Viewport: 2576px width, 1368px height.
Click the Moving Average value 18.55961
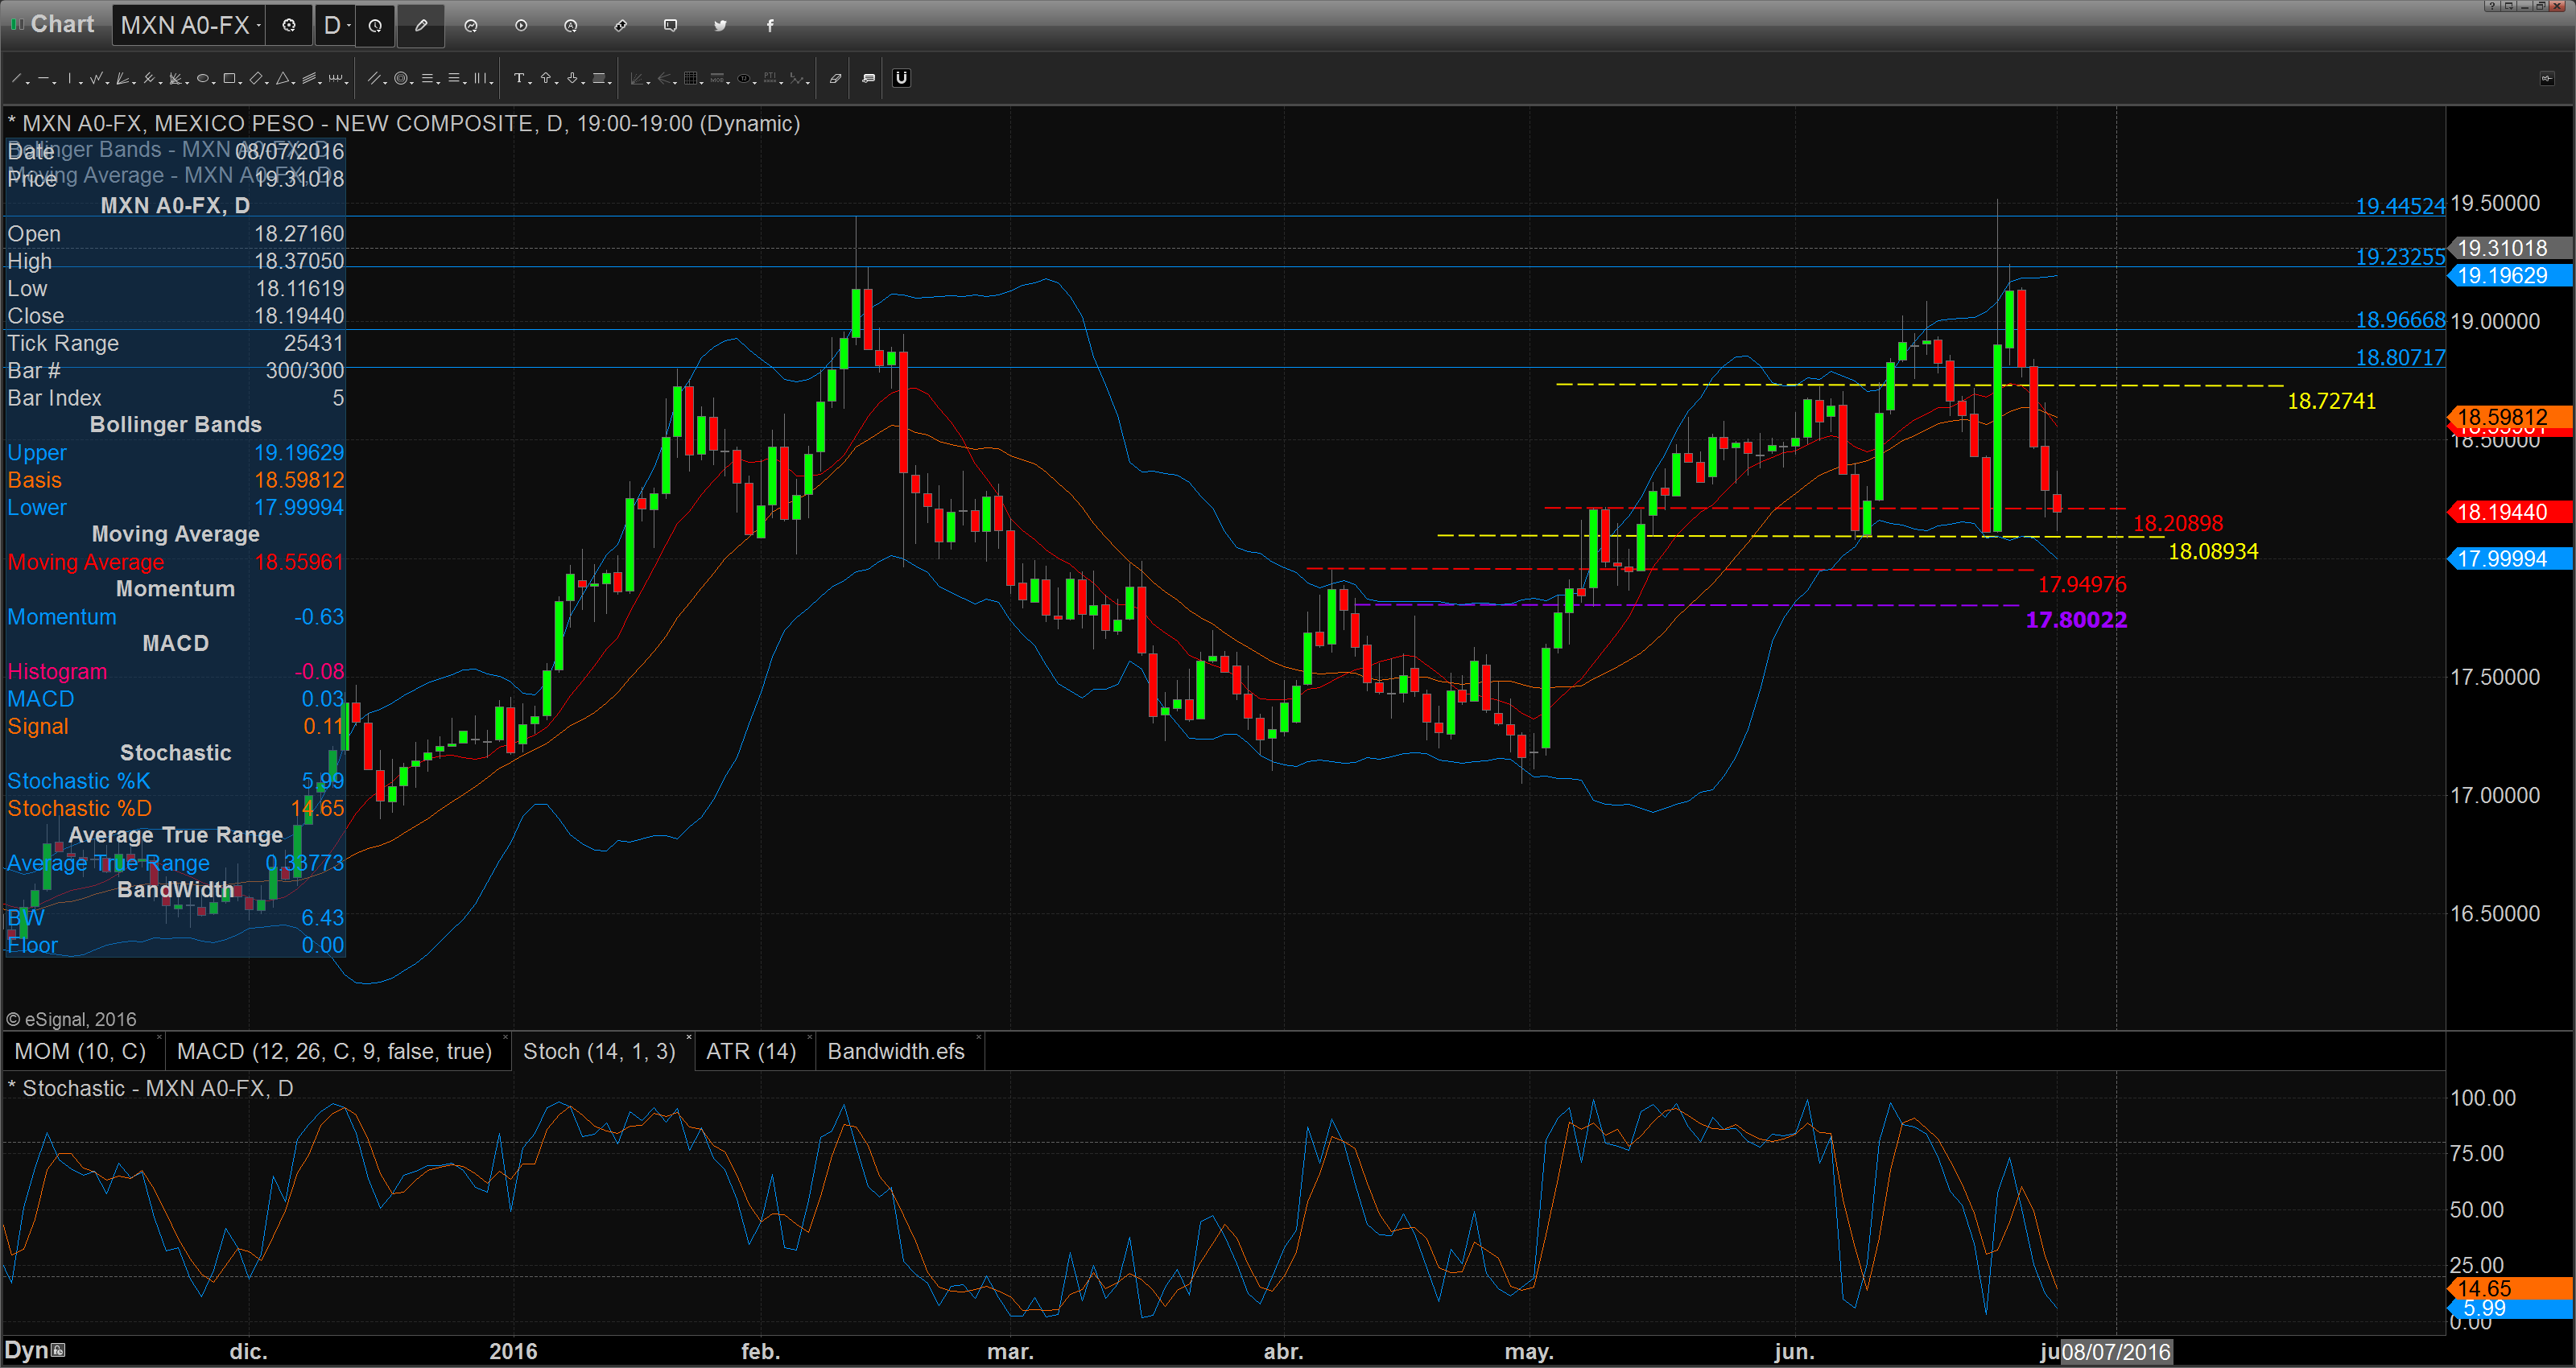[x=298, y=562]
